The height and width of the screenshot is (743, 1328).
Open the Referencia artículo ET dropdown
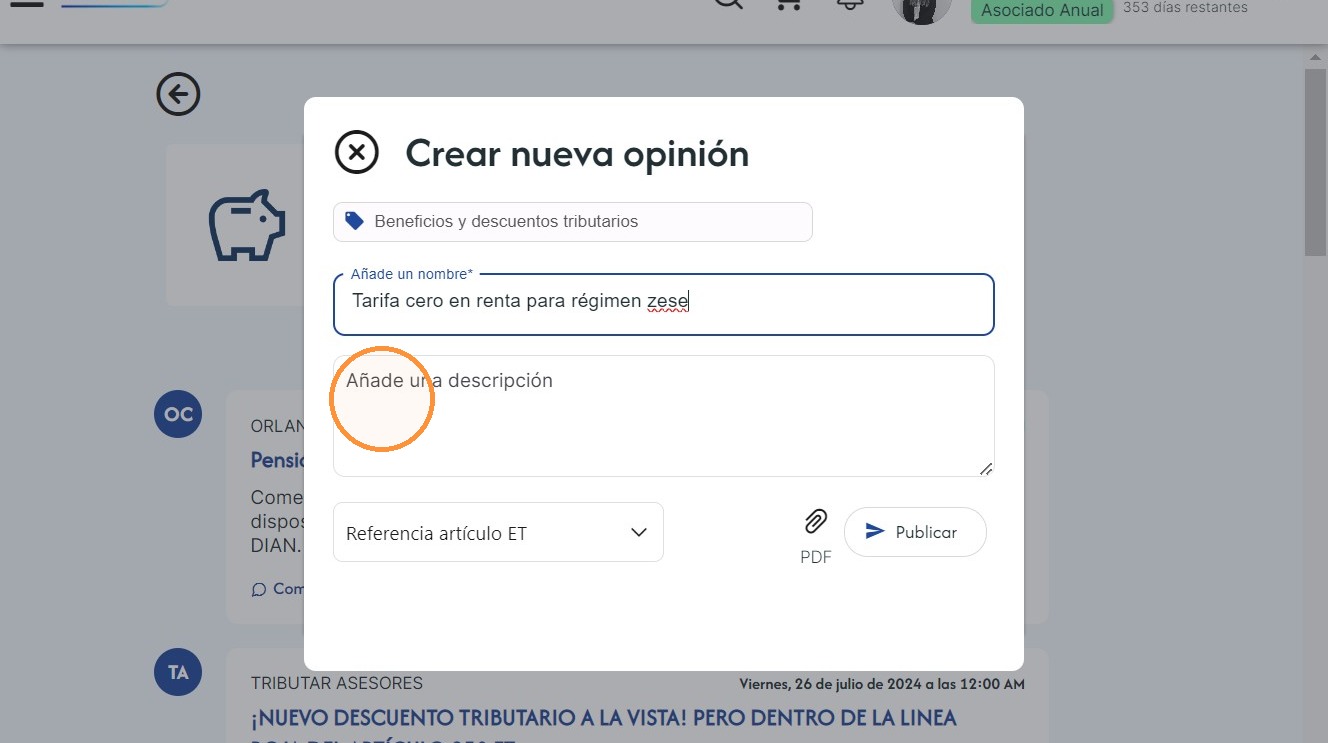[498, 532]
